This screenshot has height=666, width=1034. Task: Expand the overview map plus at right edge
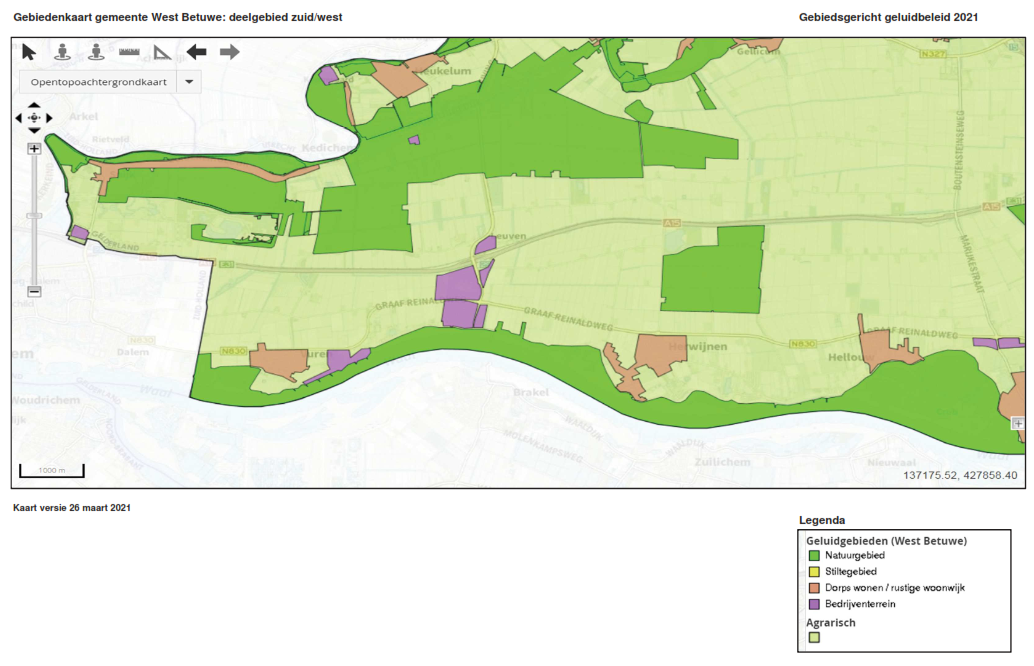[1018, 422]
